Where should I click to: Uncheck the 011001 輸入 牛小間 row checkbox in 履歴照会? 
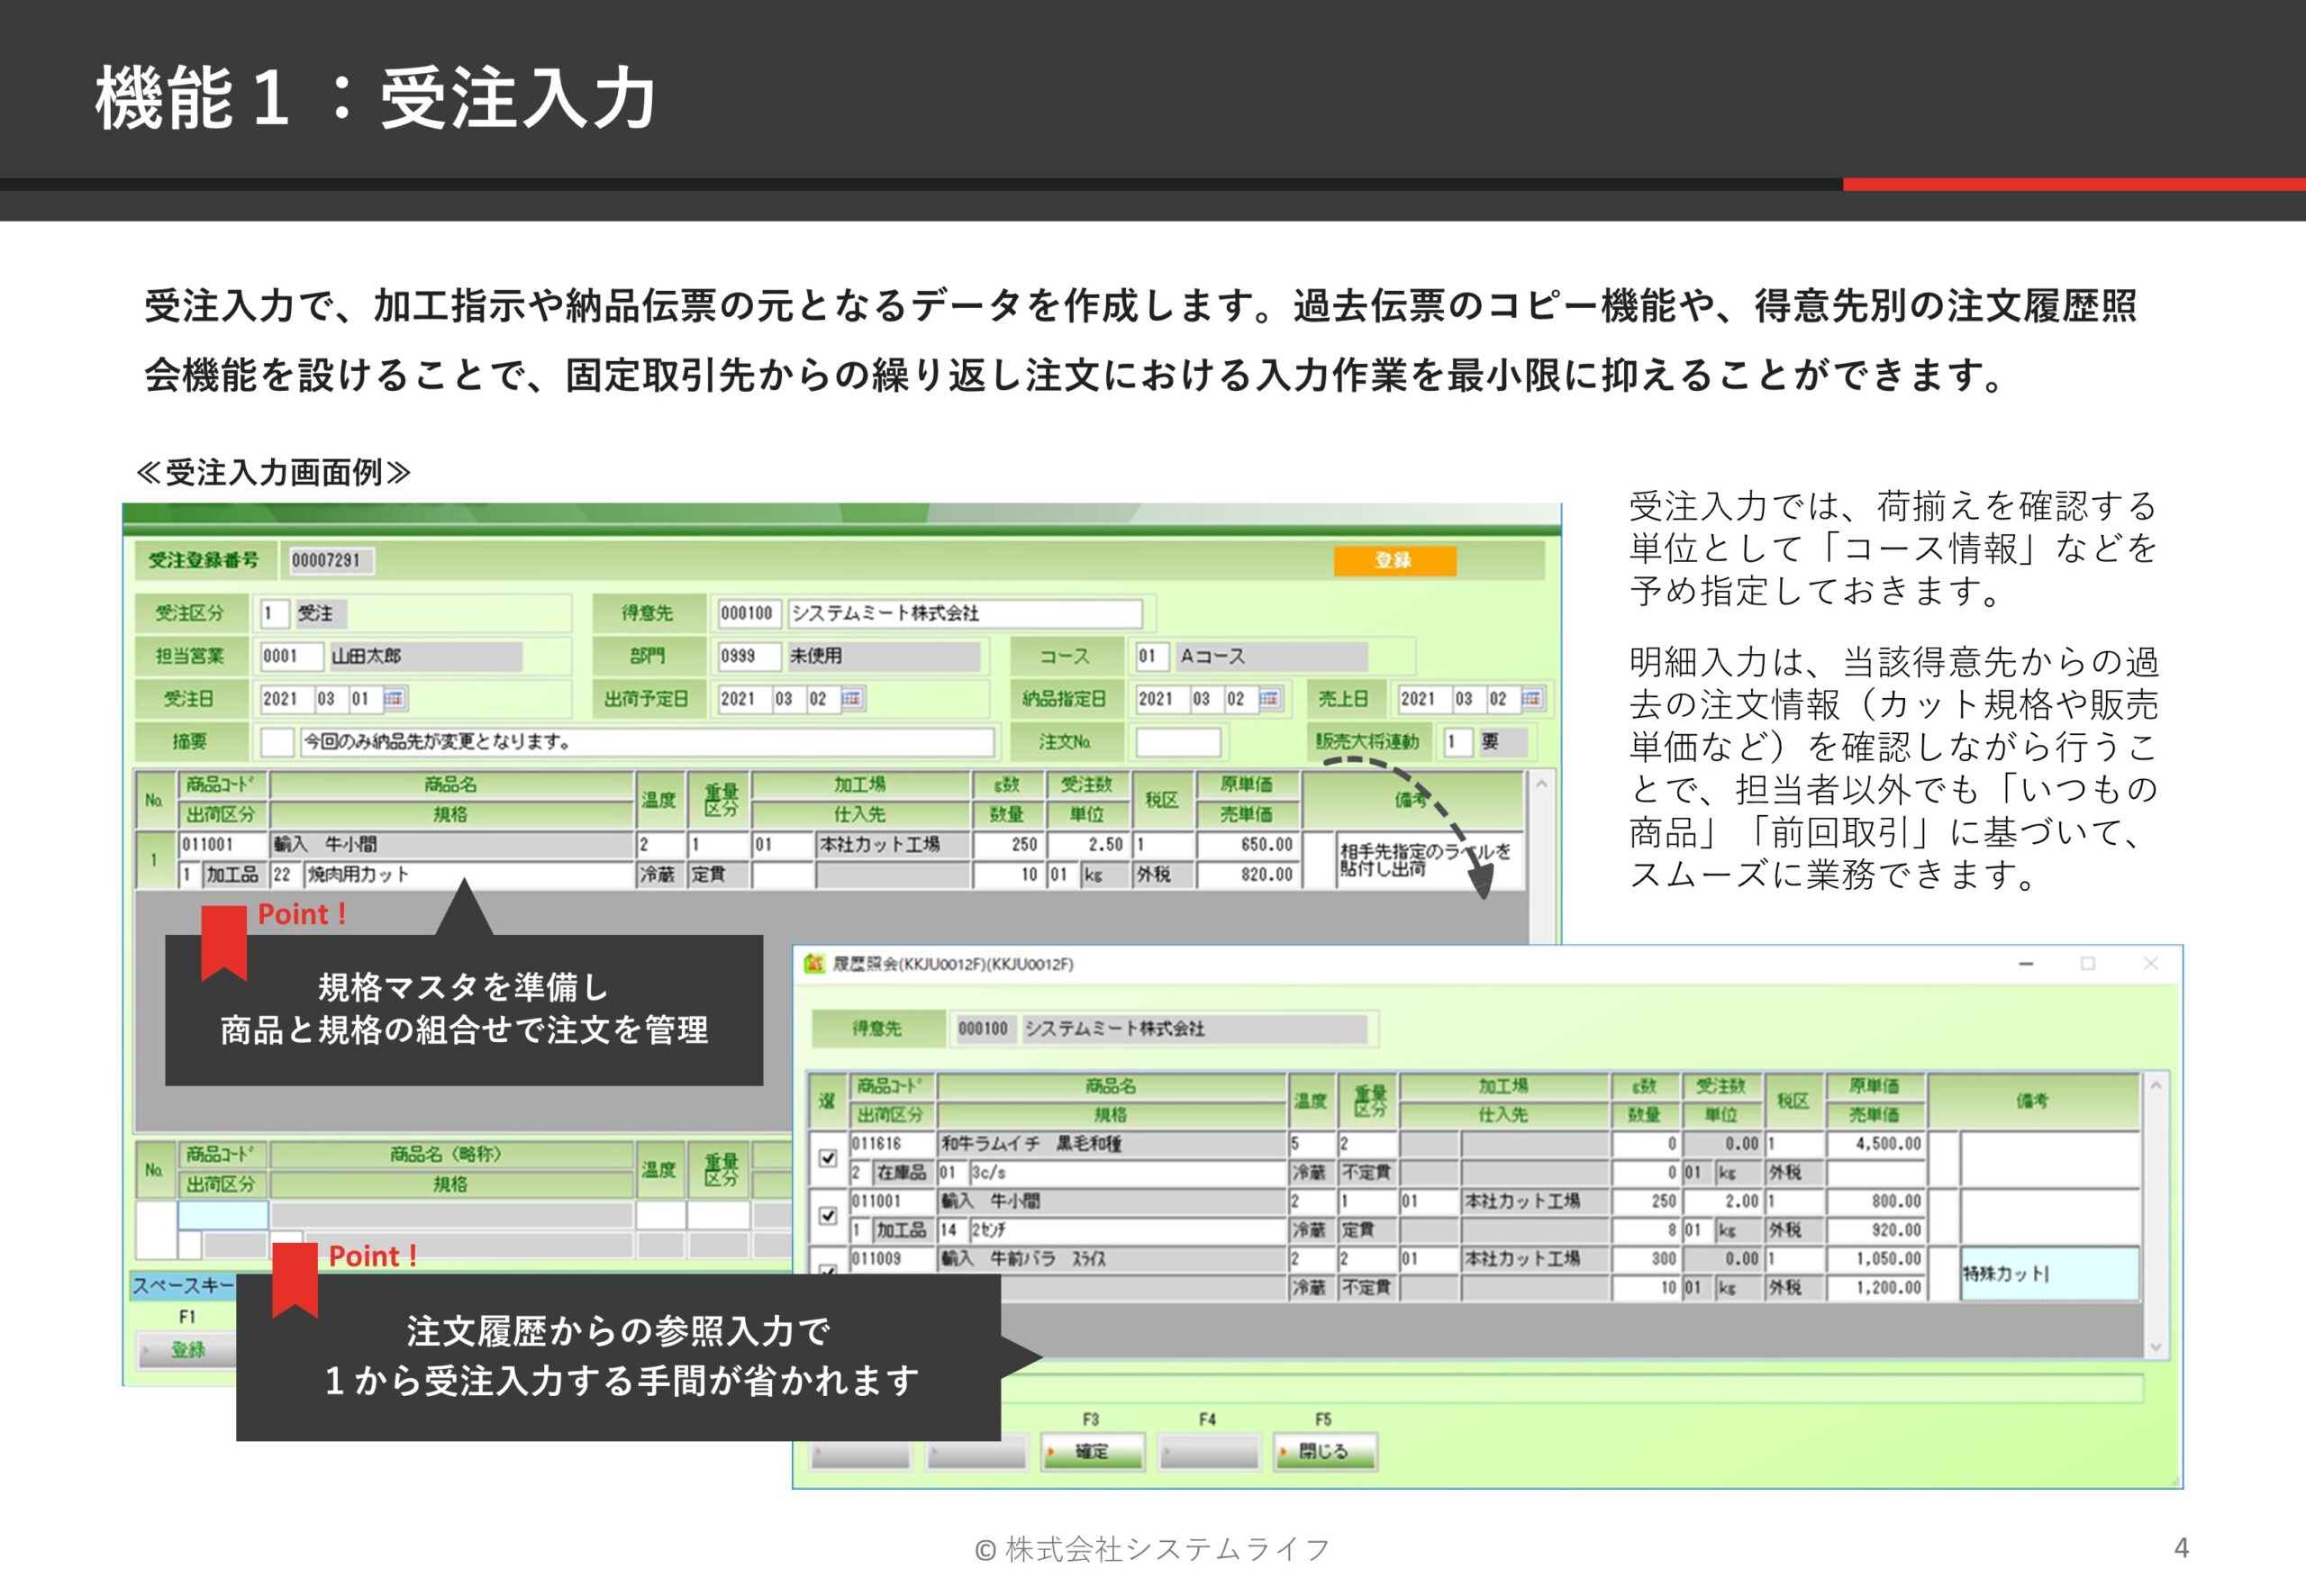pyautogui.click(x=828, y=1216)
